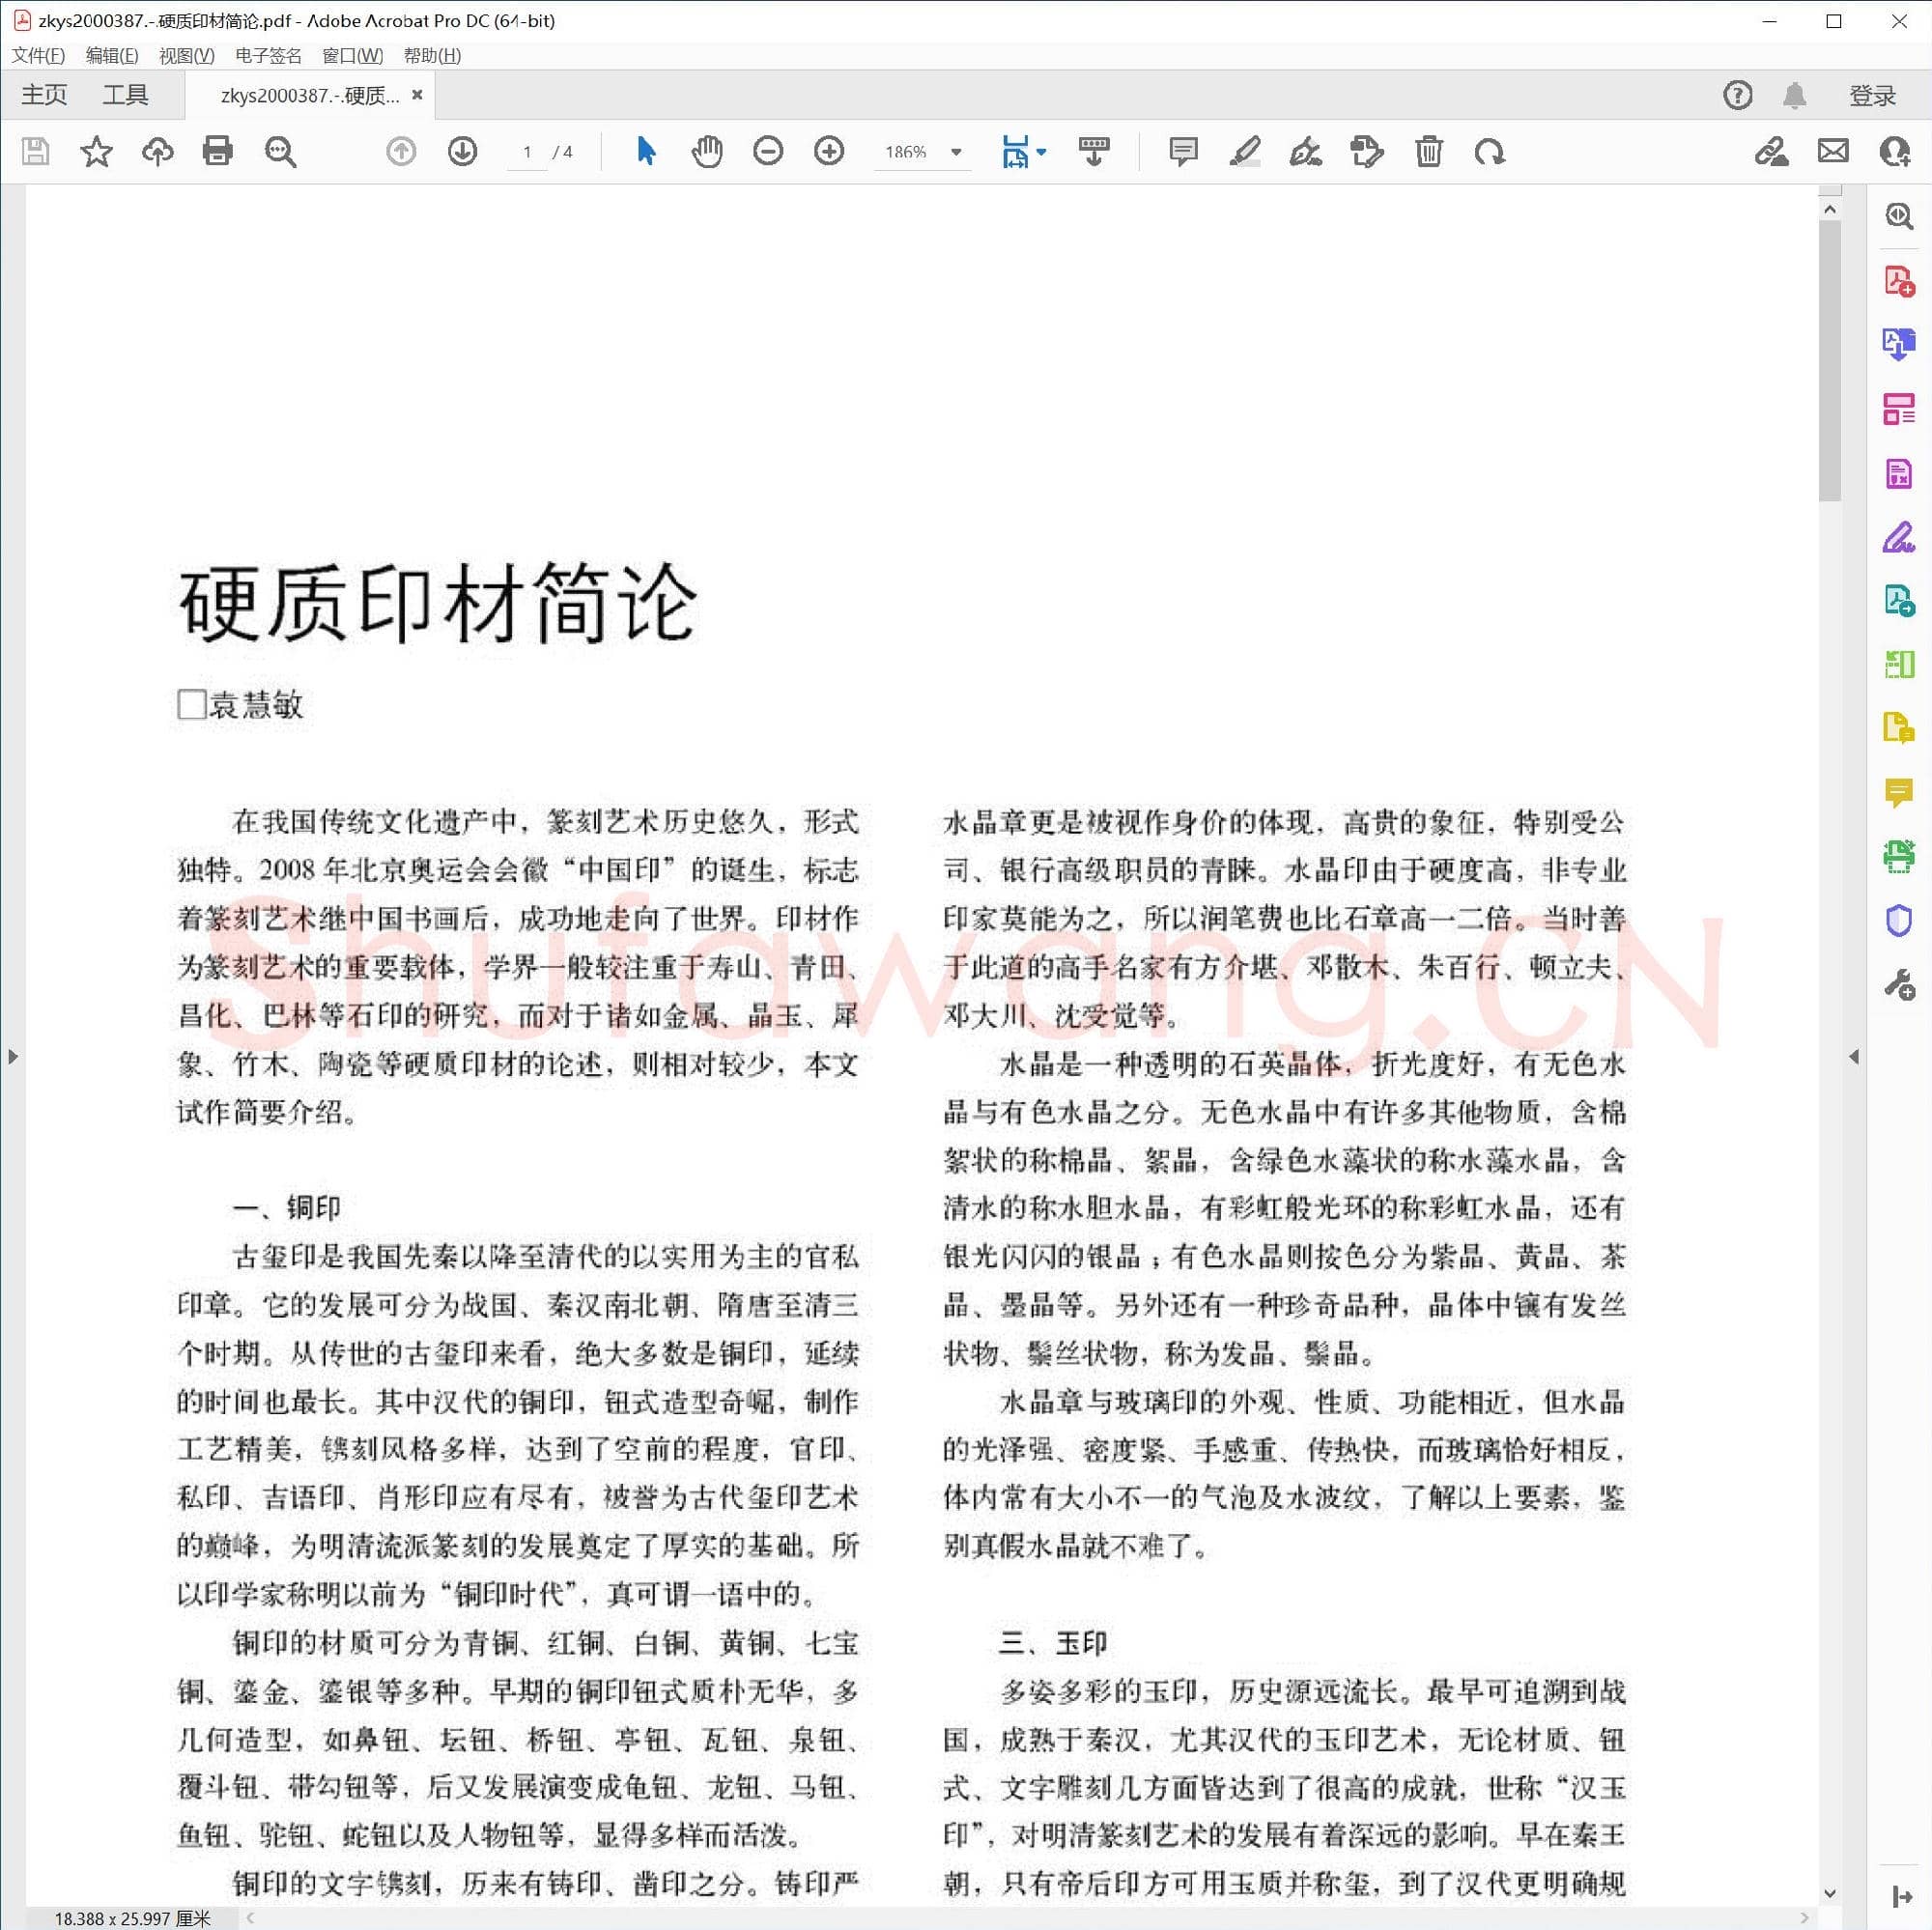Image resolution: width=1932 pixels, height=1930 pixels.
Task: Delete the current page with trash icon
Action: 1428,152
